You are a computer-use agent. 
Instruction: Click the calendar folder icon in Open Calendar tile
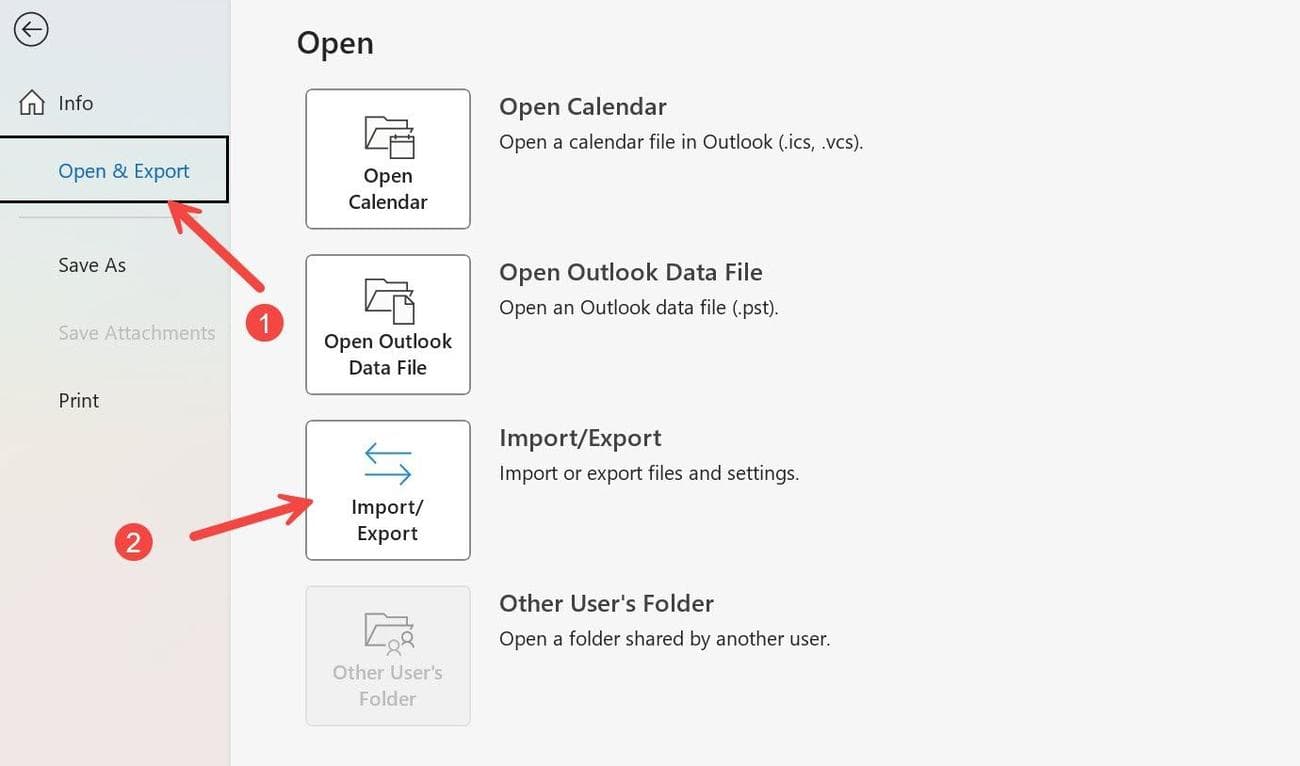click(388, 138)
